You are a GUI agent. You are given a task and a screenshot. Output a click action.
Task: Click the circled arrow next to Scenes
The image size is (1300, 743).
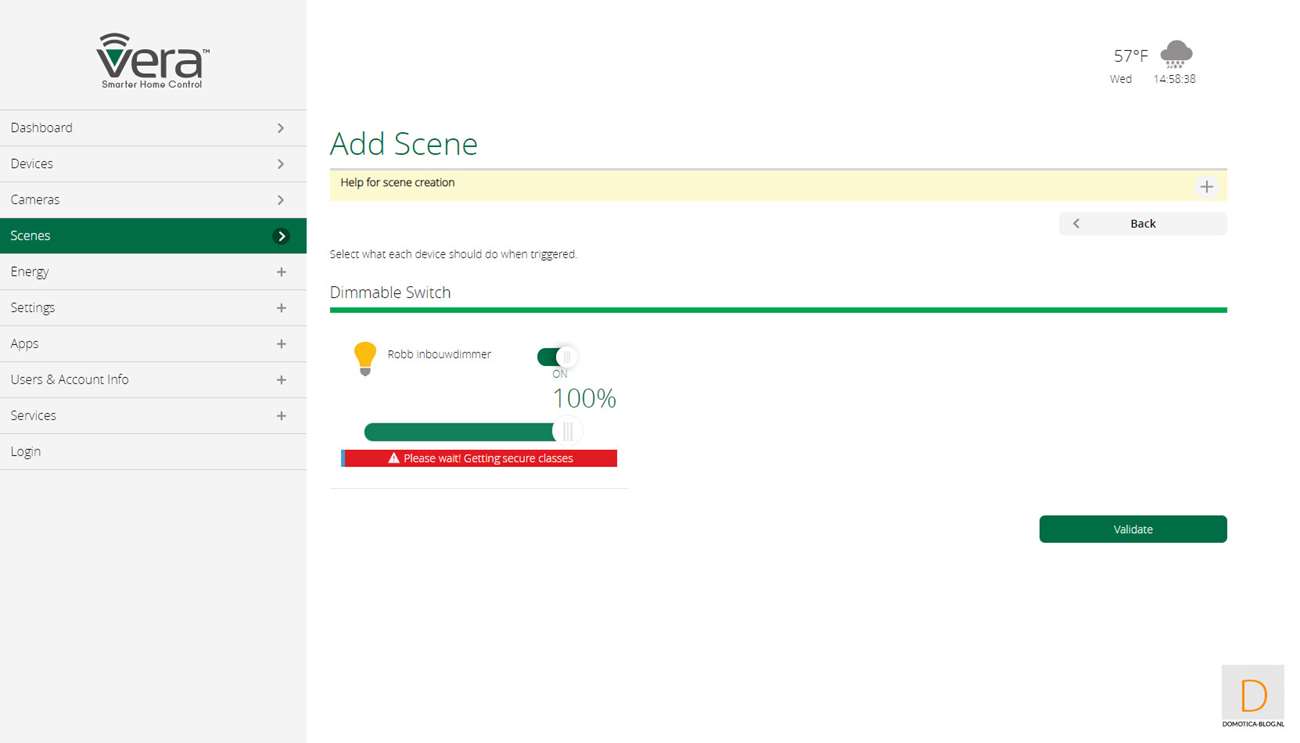281,236
